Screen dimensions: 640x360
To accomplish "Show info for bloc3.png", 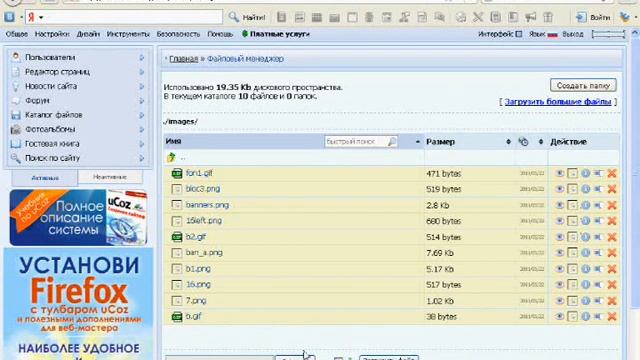I will pyautogui.click(x=585, y=189).
